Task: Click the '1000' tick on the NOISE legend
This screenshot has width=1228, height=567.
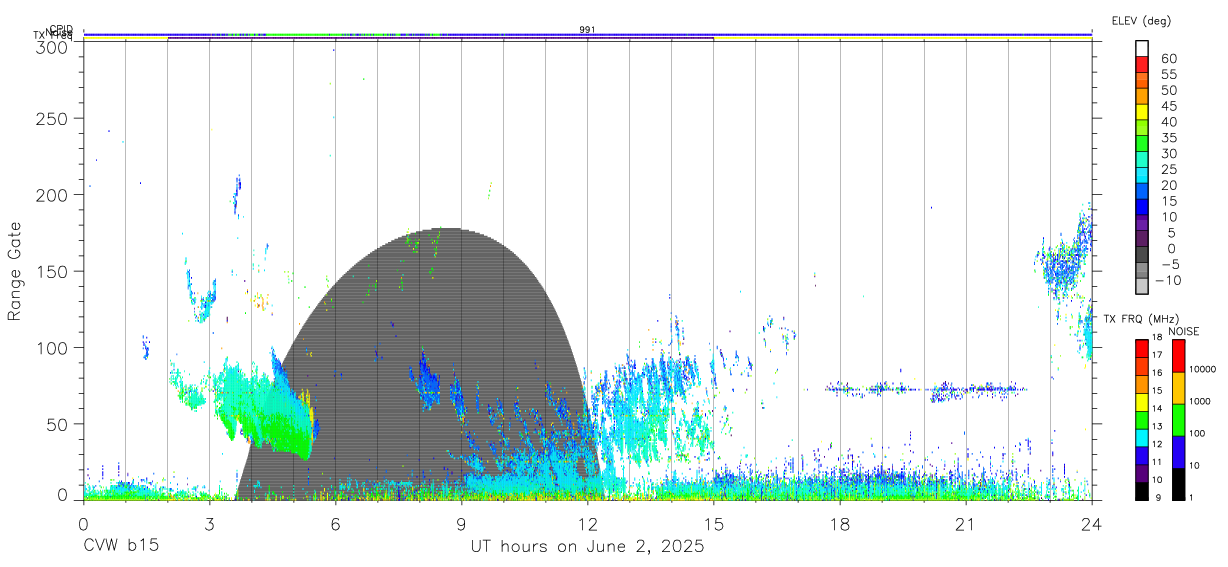Action: 1202,402
